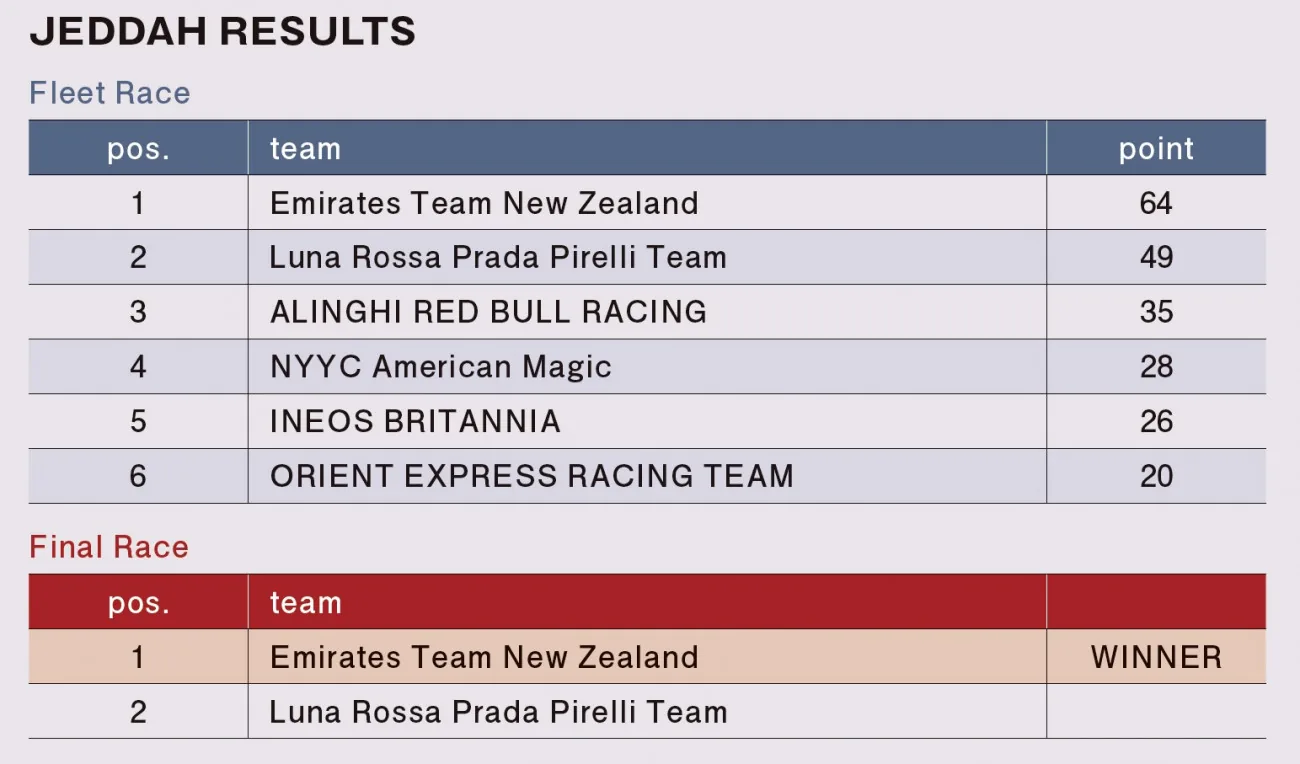Click the 20 points cell
Screen dimensions: 1300x764
point(1156,476)
